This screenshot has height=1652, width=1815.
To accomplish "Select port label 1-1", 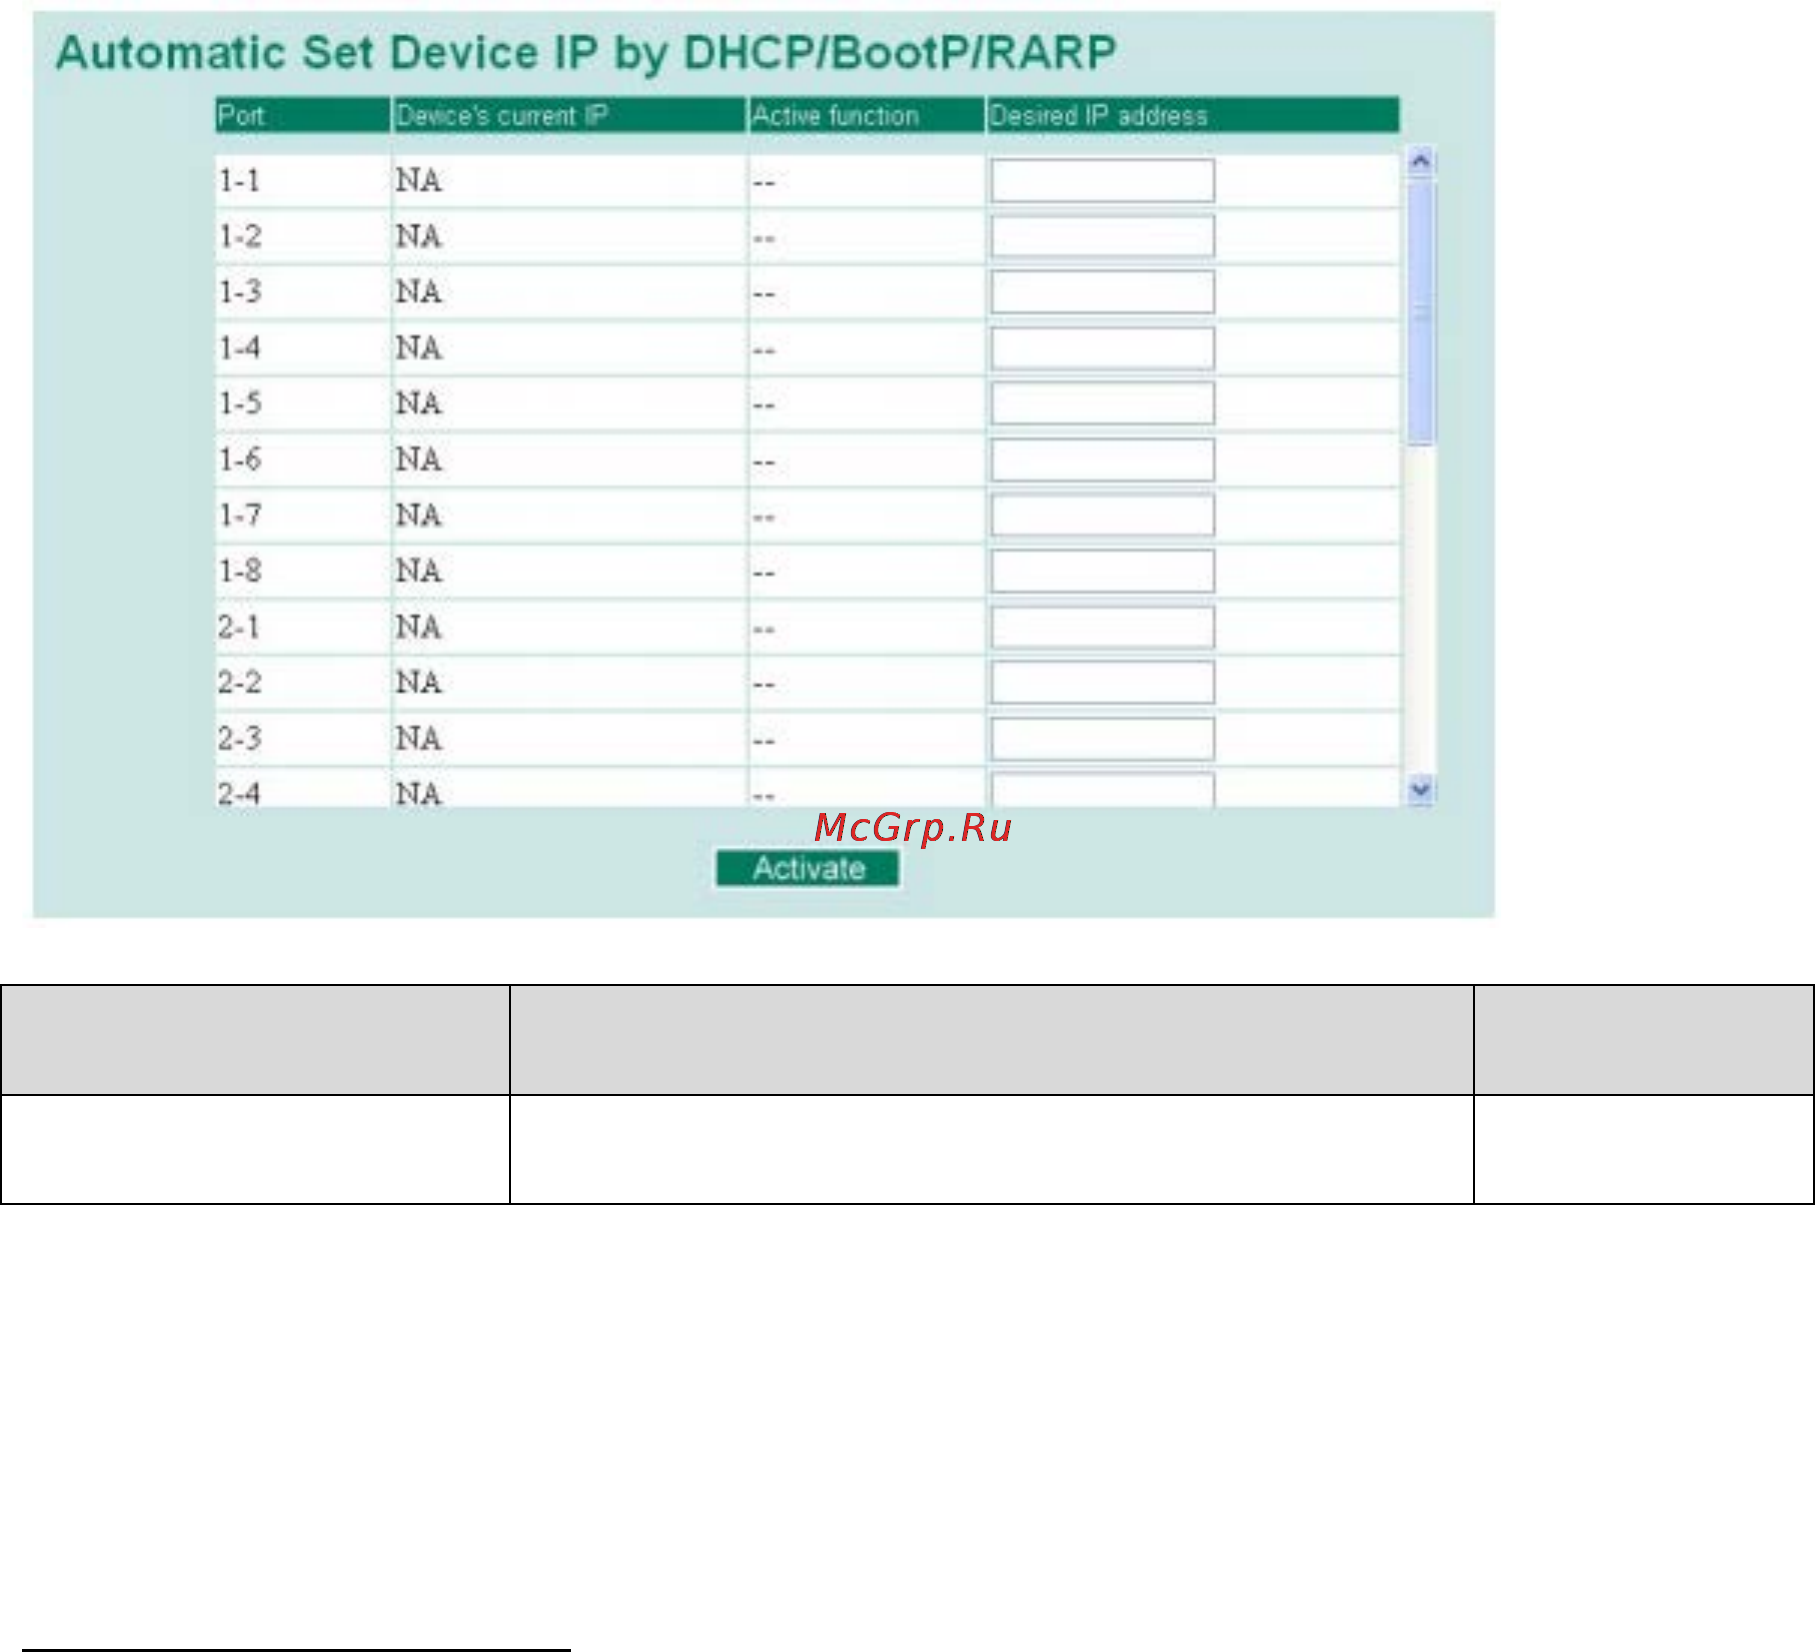I will click(240, 181).
